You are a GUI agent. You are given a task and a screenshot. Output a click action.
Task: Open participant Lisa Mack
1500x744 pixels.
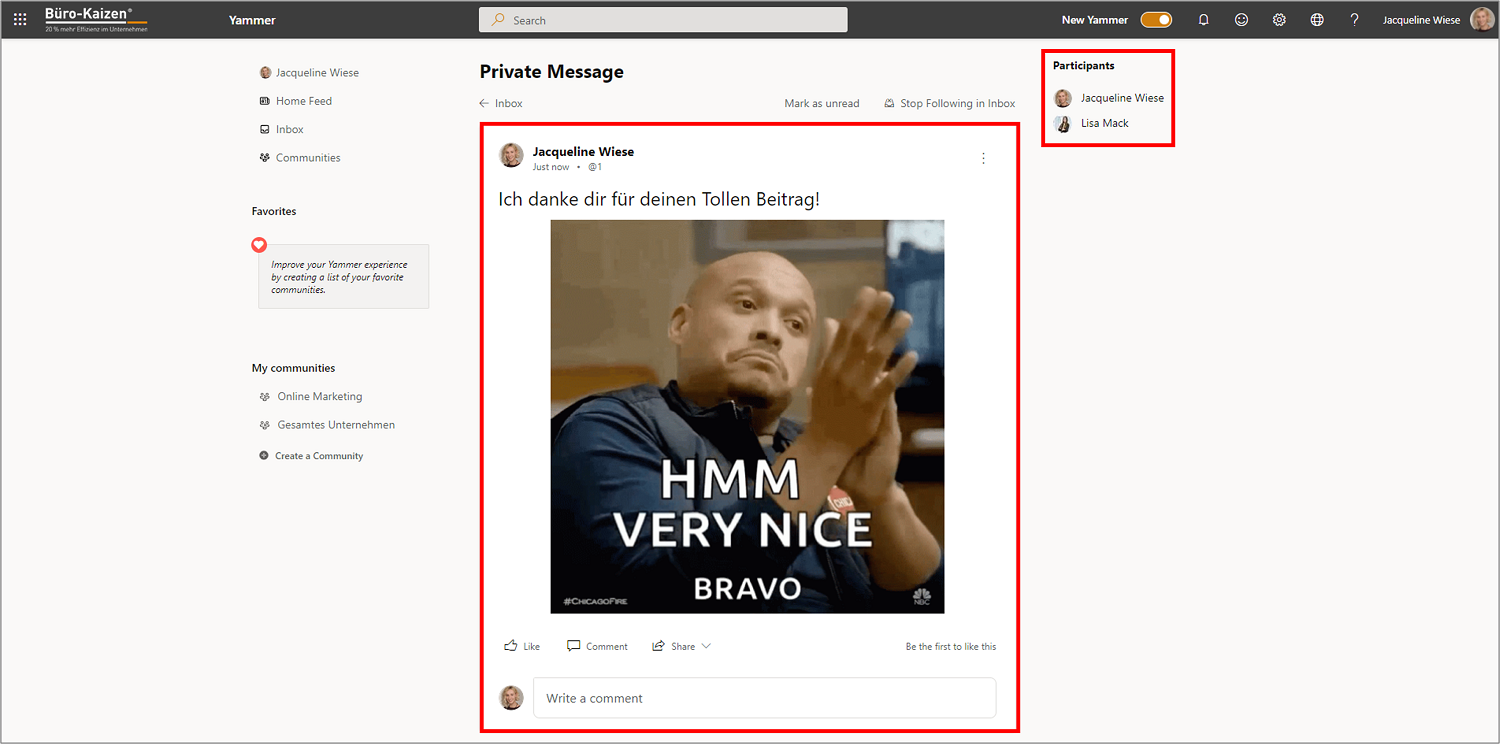point(1105,123)
